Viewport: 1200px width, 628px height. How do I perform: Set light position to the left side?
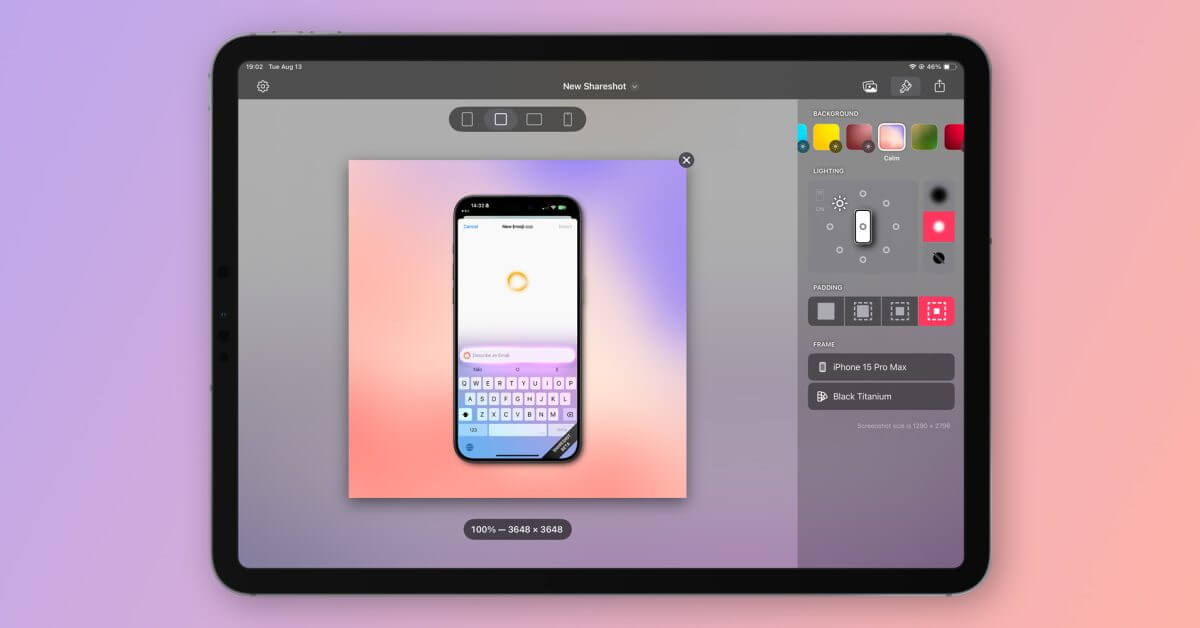(x=830, y=226)
